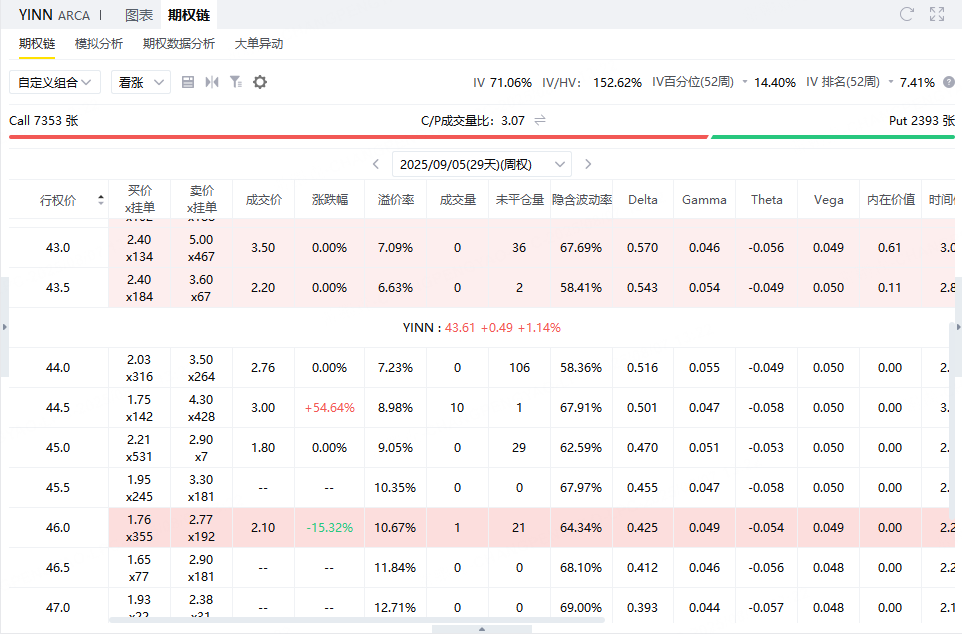Click the table layout icon in toolbar
This screenshot has width=962, height=634.
coord(188,82)
